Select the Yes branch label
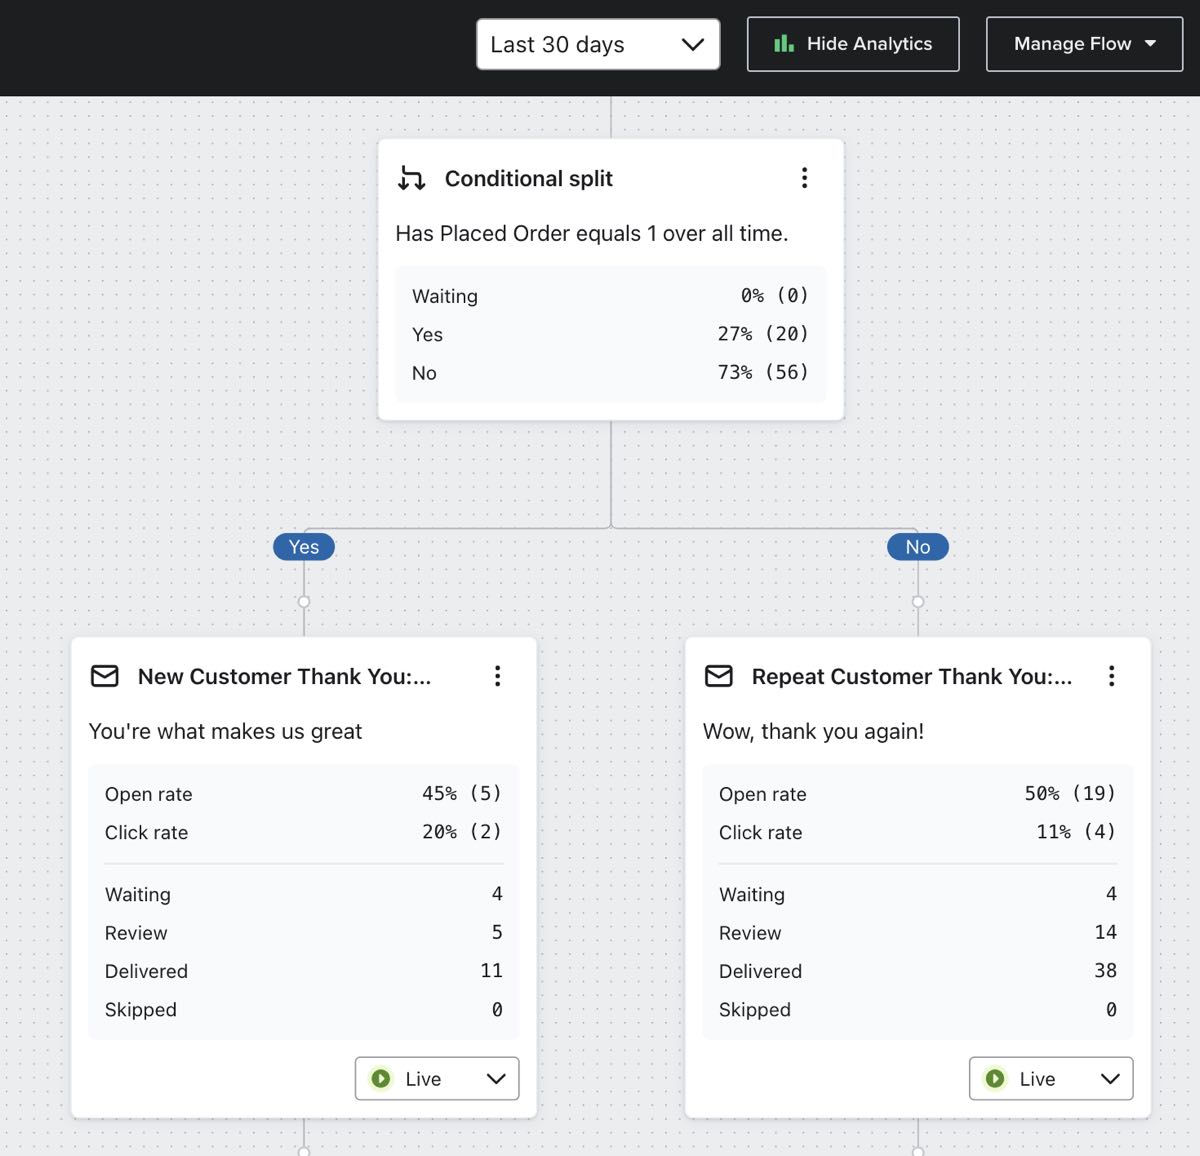The image size is (1200, 1156). tap(303, 546)
